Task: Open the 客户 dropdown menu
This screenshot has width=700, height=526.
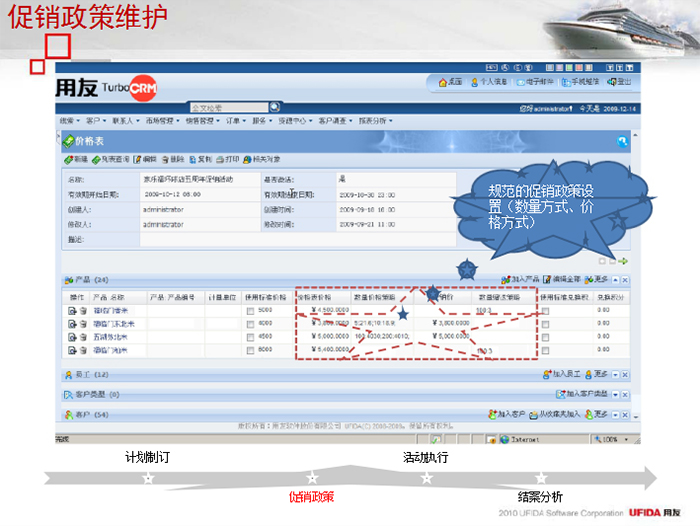Action: point(96,121)
